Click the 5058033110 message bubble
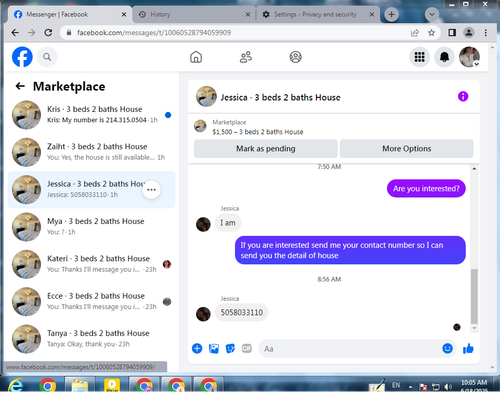This screenshot has width=500, height=396. [242, 313]
